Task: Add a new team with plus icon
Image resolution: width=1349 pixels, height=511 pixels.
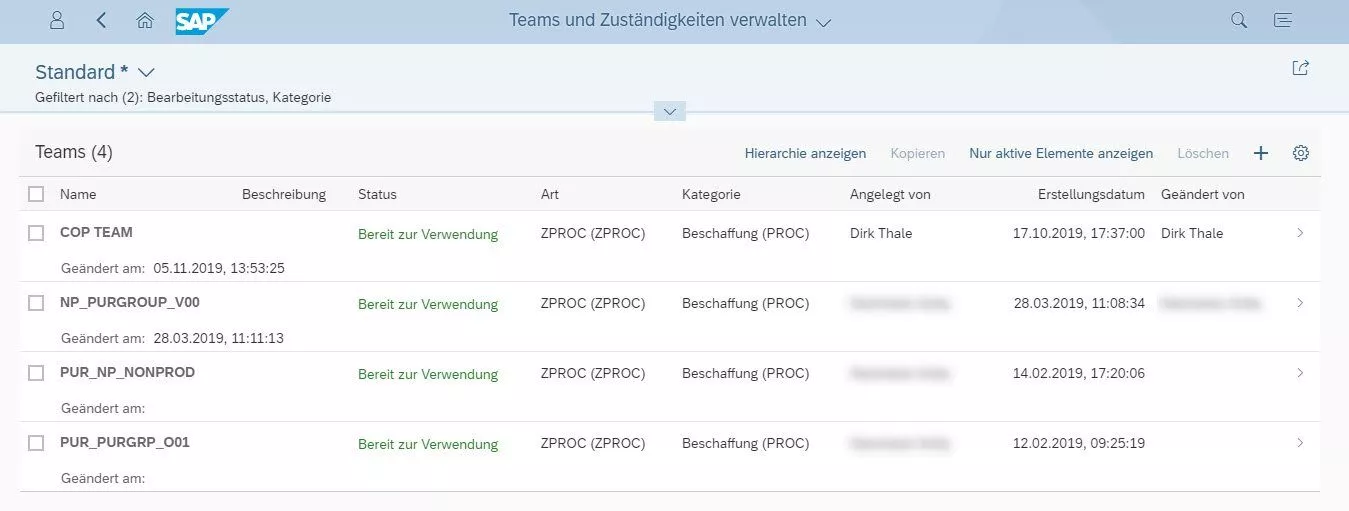Action: tap(1261, 153)
